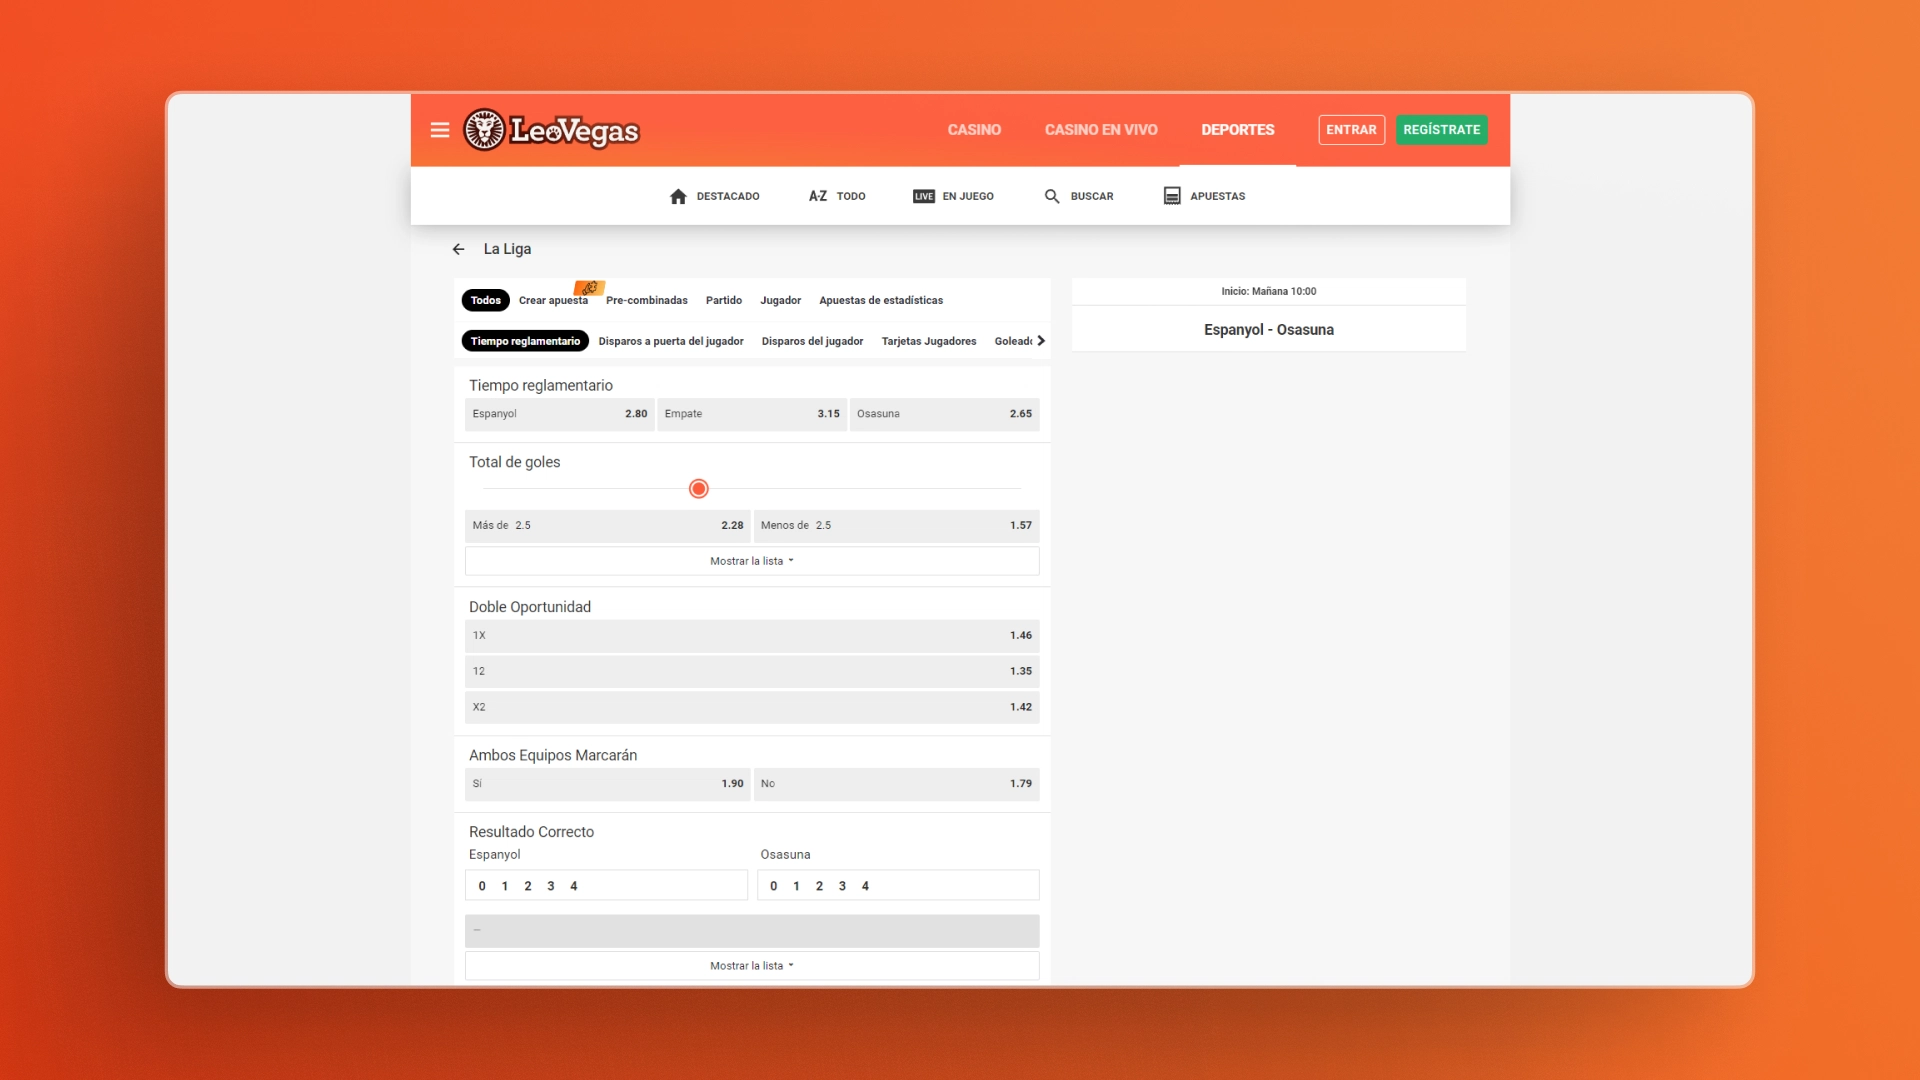Click the back arrow navigation icon
1920x1080 pixels.
click(456, 249)
